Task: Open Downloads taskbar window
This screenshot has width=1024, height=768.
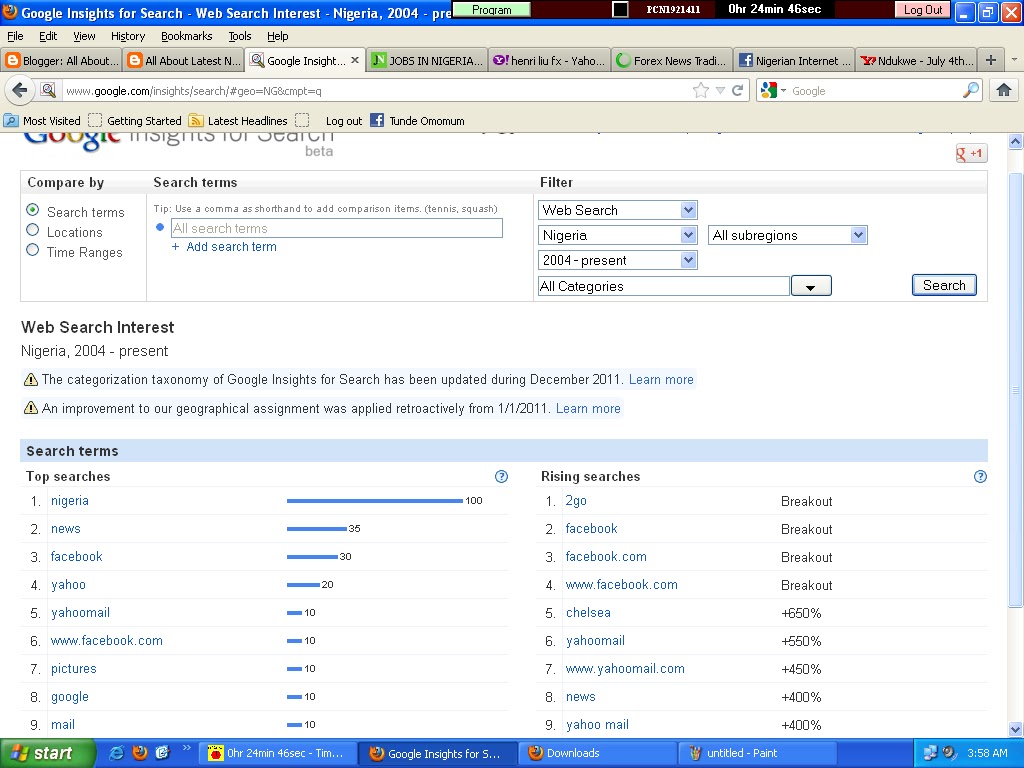Action: 597,753
